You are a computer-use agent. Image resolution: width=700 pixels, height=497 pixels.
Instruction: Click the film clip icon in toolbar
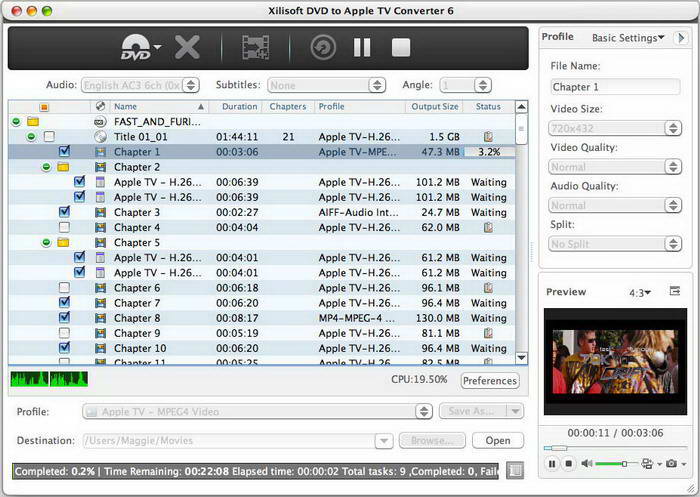point(256,47)
